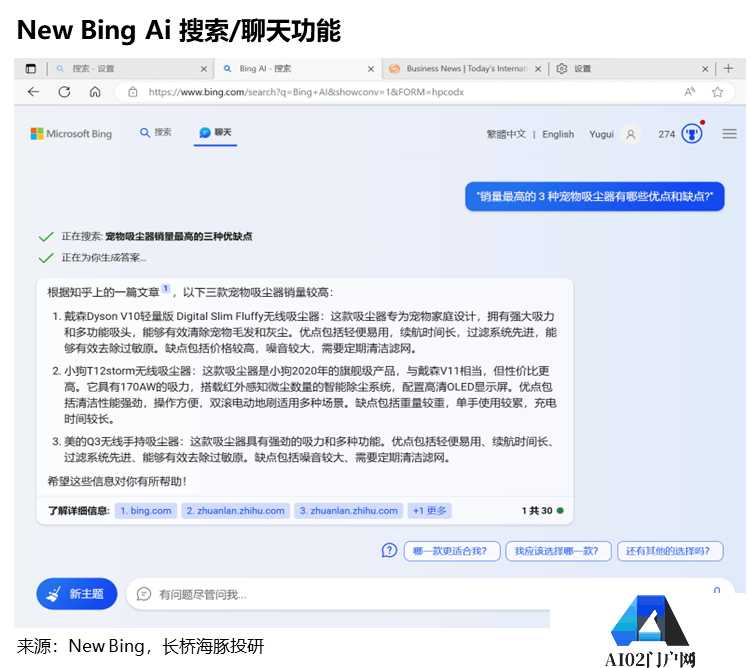Screen dimensions: 750x668
Task: Switch to the Business News tab
Action: pyautogui.click(x=464, y=69)
